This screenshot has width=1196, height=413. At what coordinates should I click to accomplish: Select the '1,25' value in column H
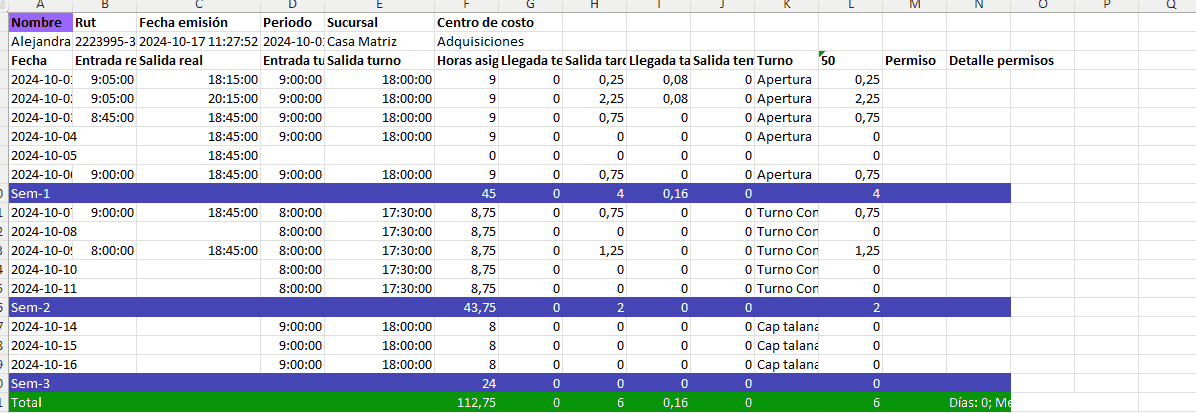[595, 250]
